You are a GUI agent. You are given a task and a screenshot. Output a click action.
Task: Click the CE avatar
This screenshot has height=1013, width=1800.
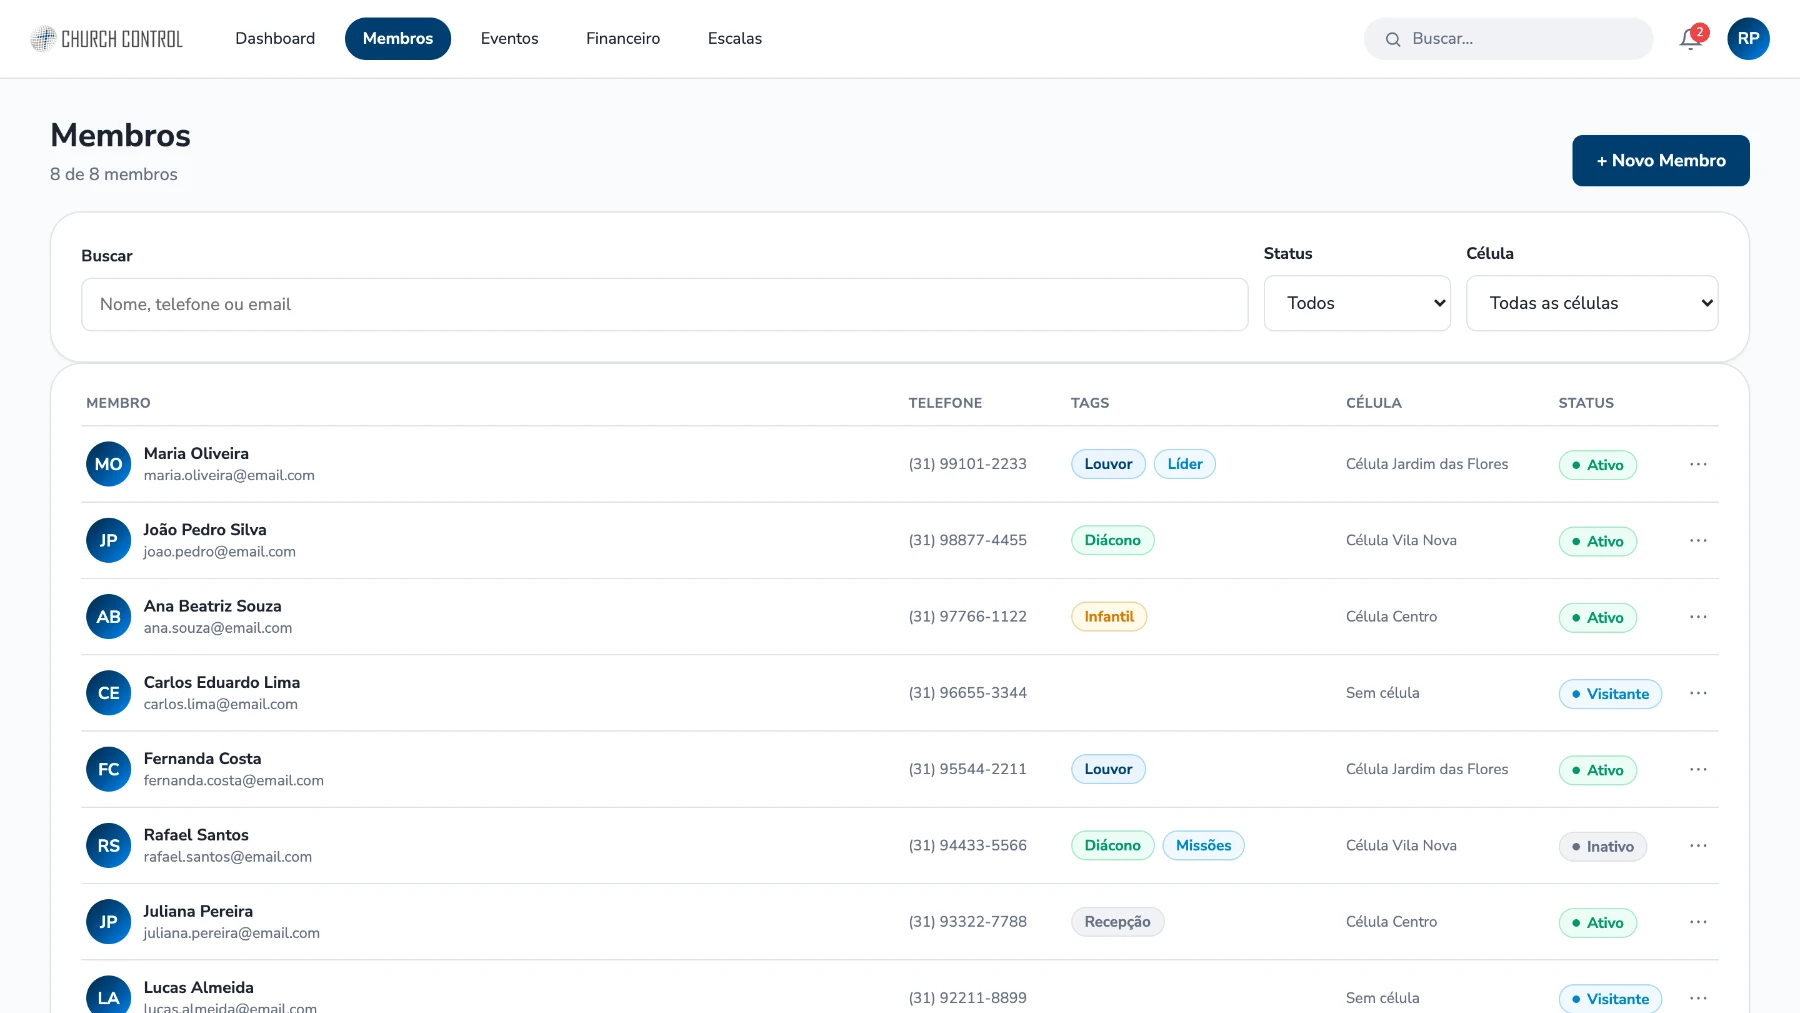pyautogui.click(x=108, y=693)
